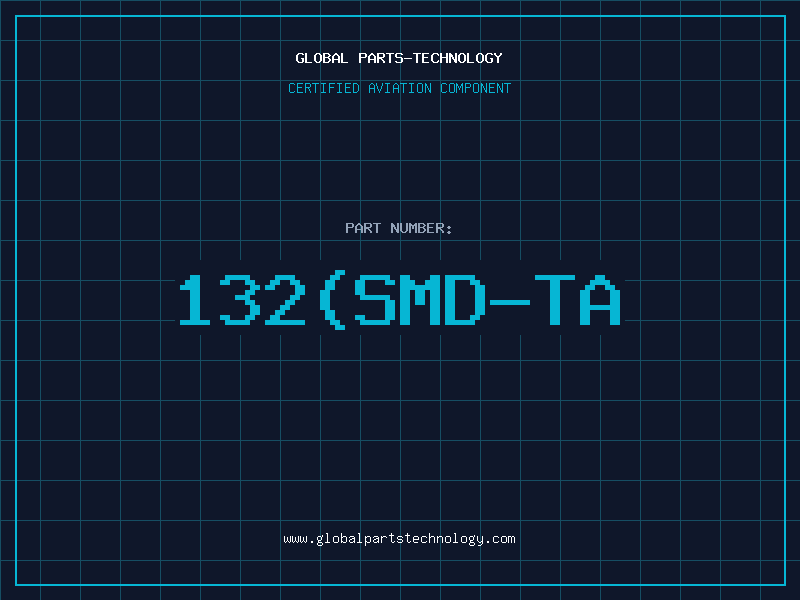This screenshot has width=800, height=600.
Task: Click the GLOBAL PARTS-TECHNOLOGY heading
Action: (399, 58)
